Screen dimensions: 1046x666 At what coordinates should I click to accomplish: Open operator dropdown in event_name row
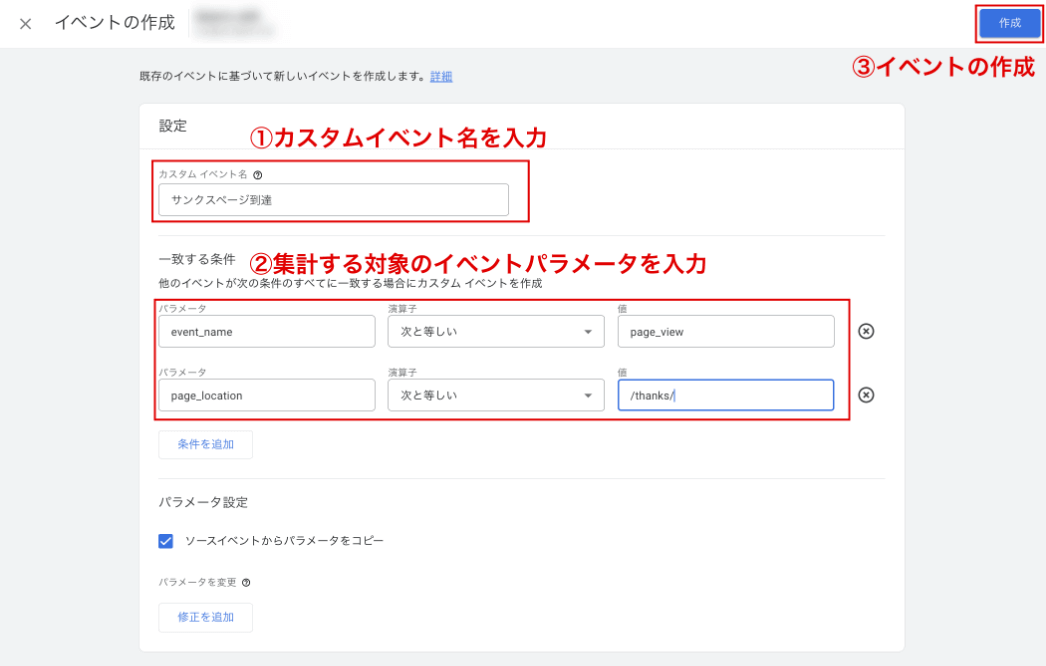pos(495,332)
